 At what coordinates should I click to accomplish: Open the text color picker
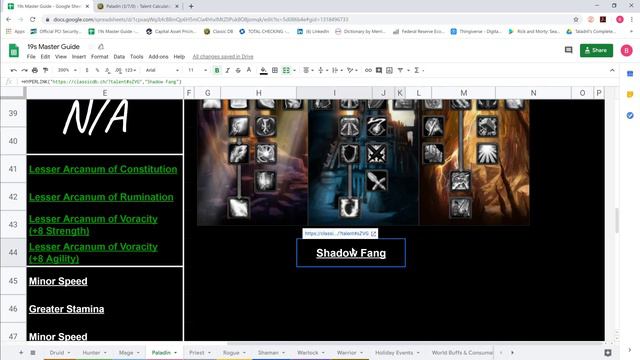249,70
